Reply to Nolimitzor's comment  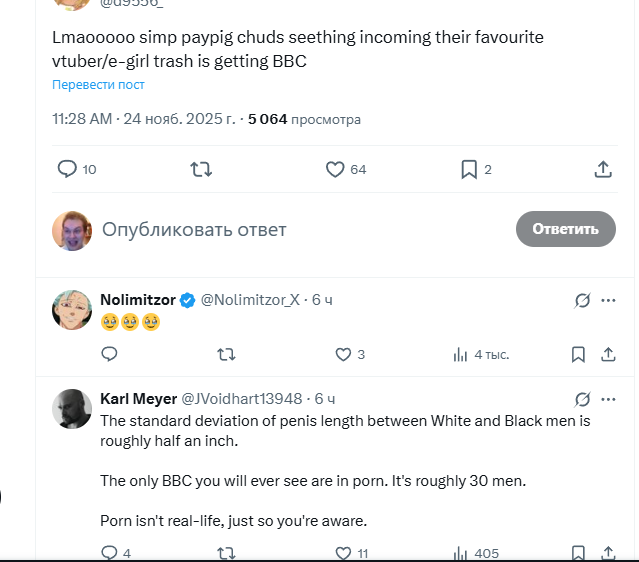pos(110,354)
